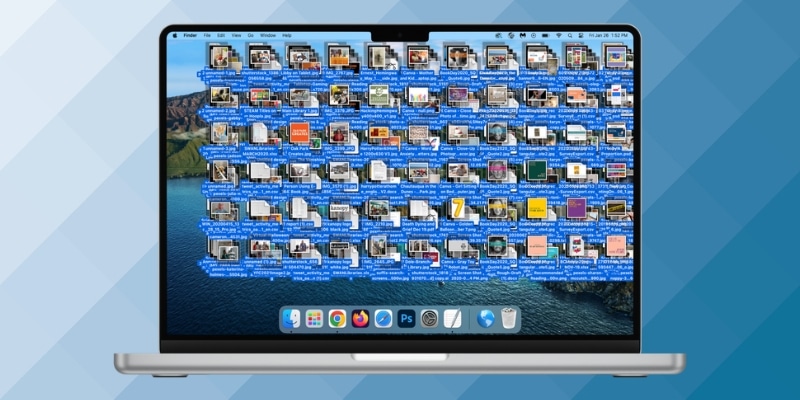Open the Apple menu
This screenshot has width=800, height=400.
pyautogui.click(x=174, y=36)
